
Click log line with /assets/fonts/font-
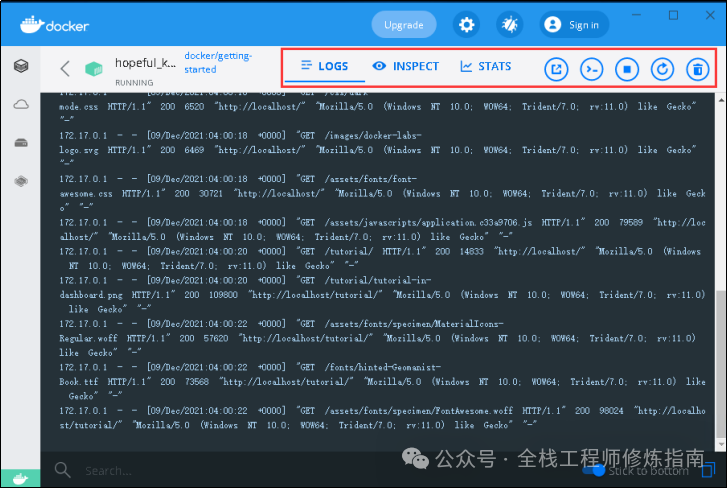[x=382, y=193]
